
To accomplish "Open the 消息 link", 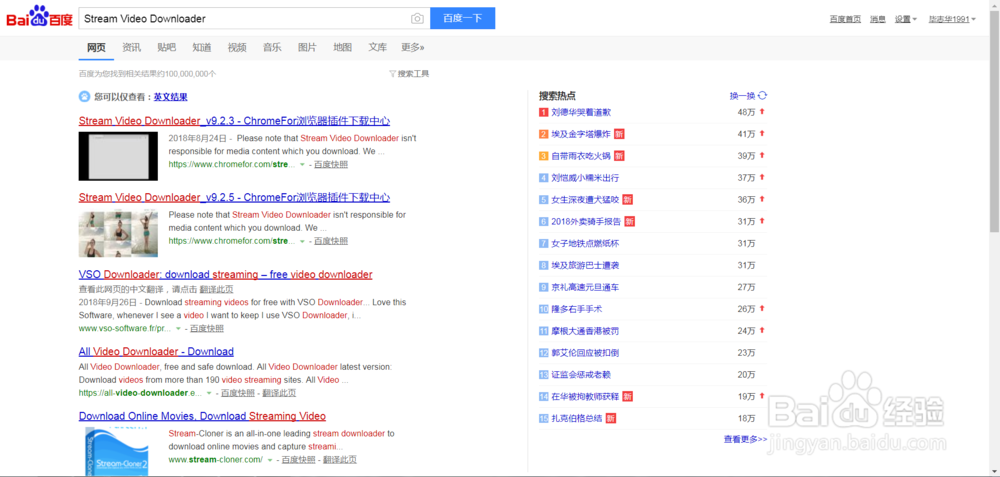I will tap(878, 19).
